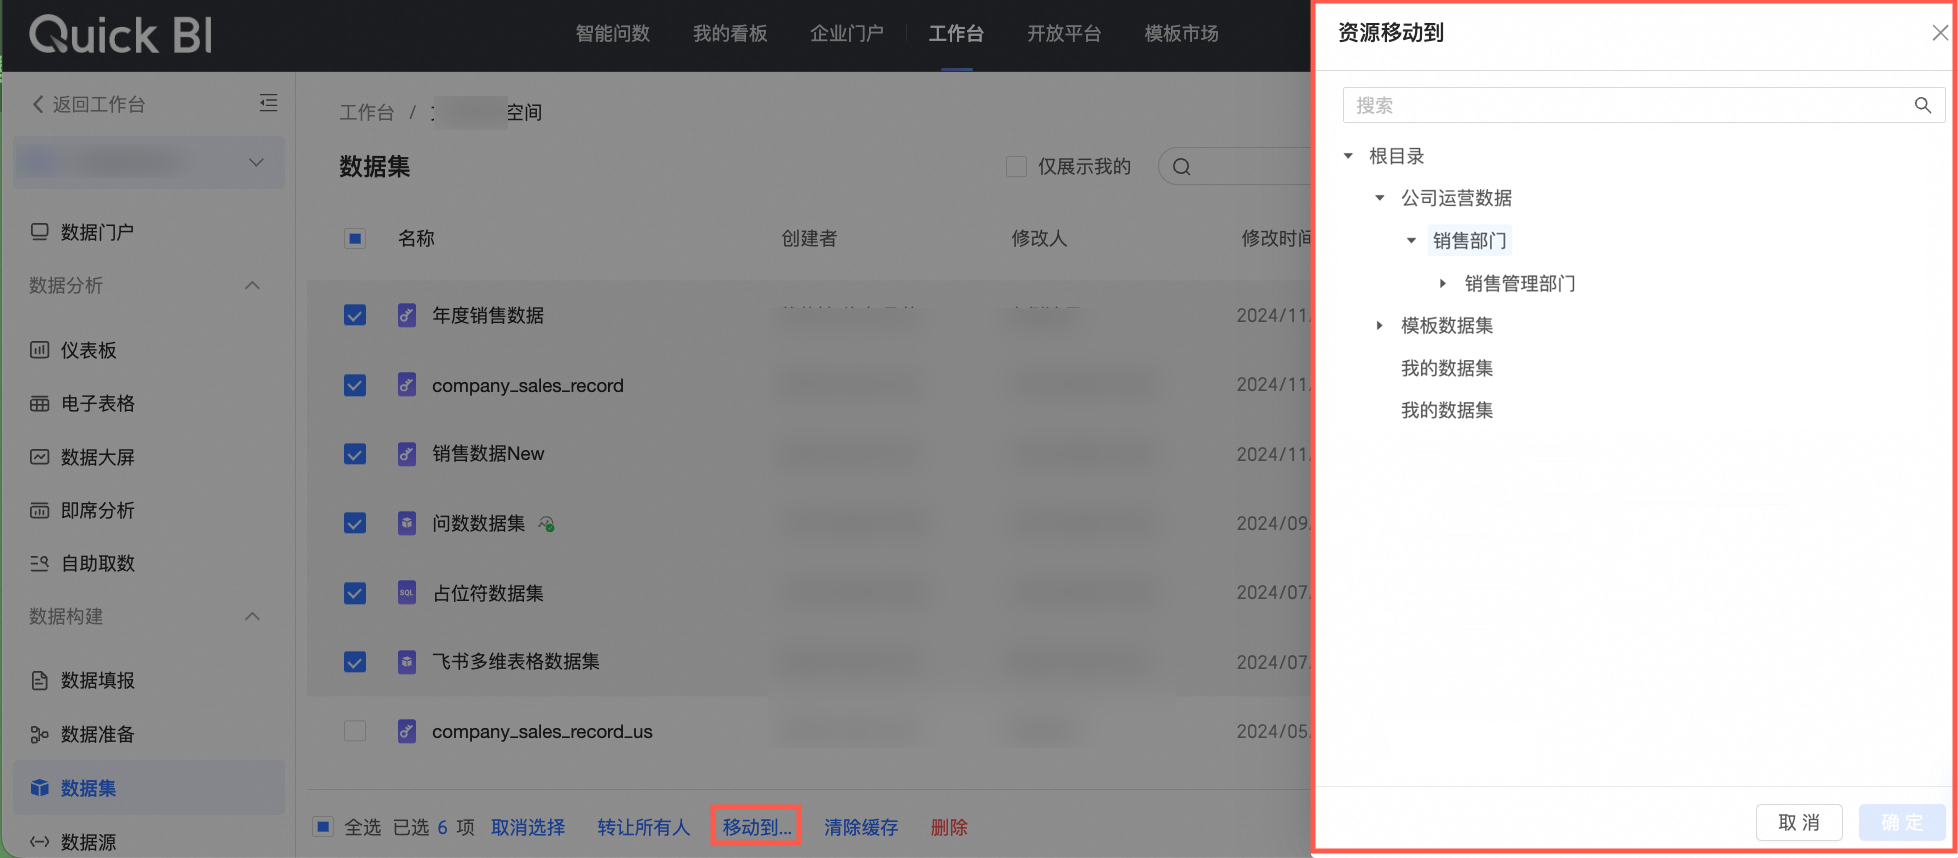Open 电子表格 via its icon
This screenshot has width=1958, height=858.
[x=39, y=404]
